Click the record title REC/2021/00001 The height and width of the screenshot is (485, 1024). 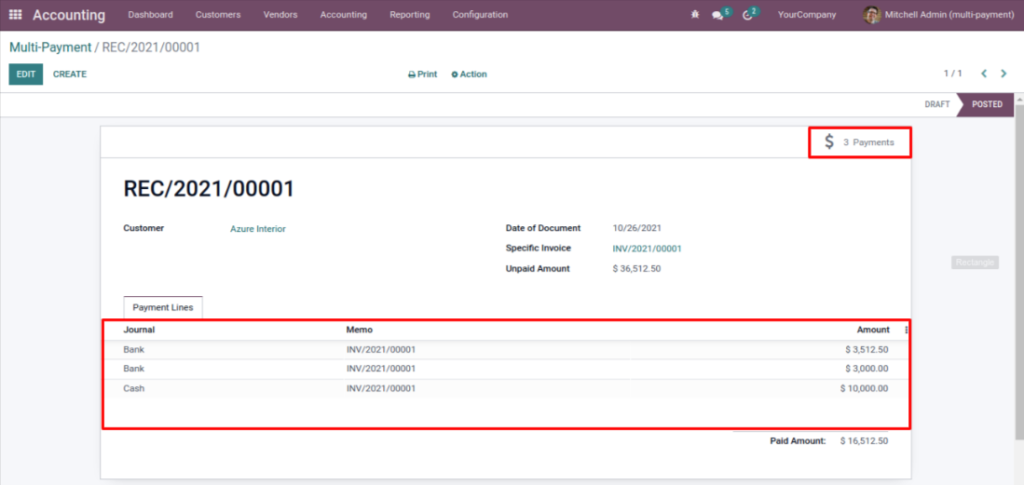click(209, 189)
